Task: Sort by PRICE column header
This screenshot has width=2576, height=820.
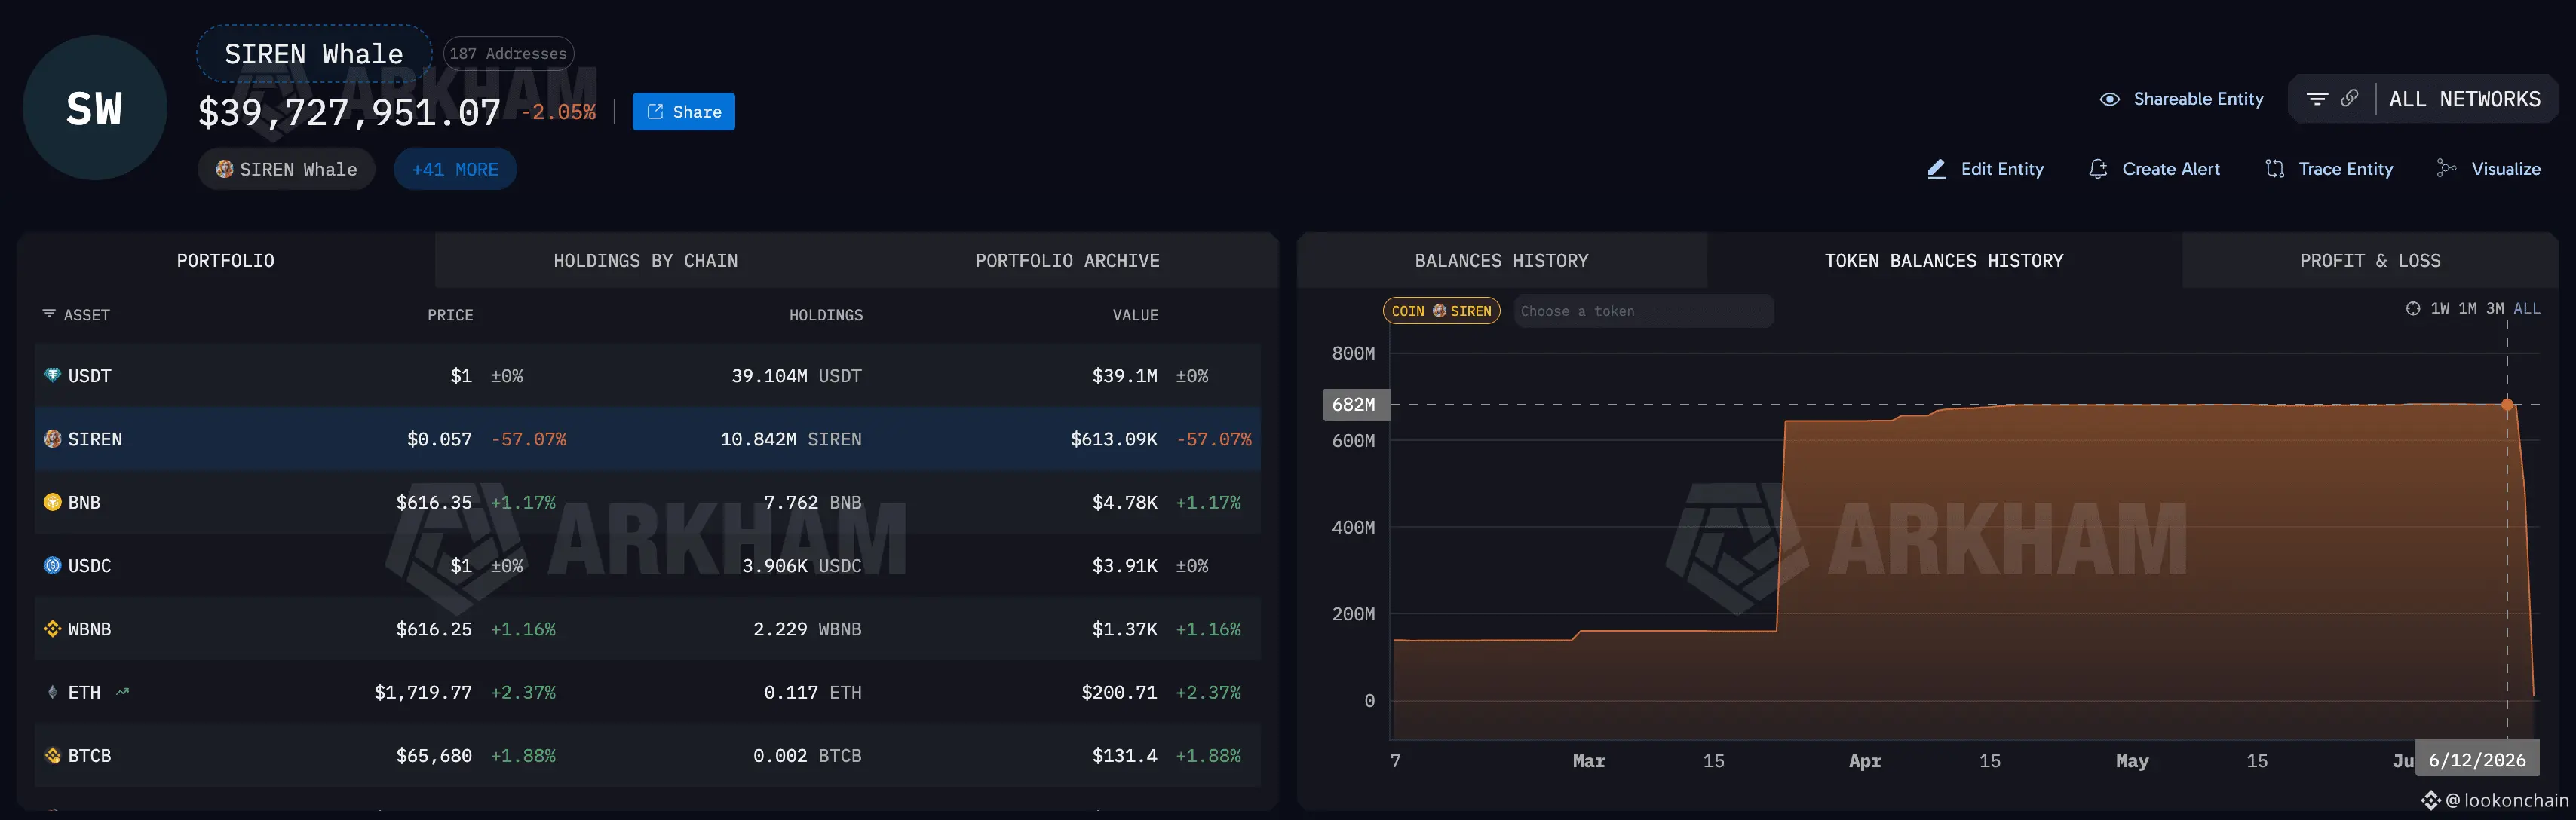Action: pyautogui.click(x=450, y=315)
